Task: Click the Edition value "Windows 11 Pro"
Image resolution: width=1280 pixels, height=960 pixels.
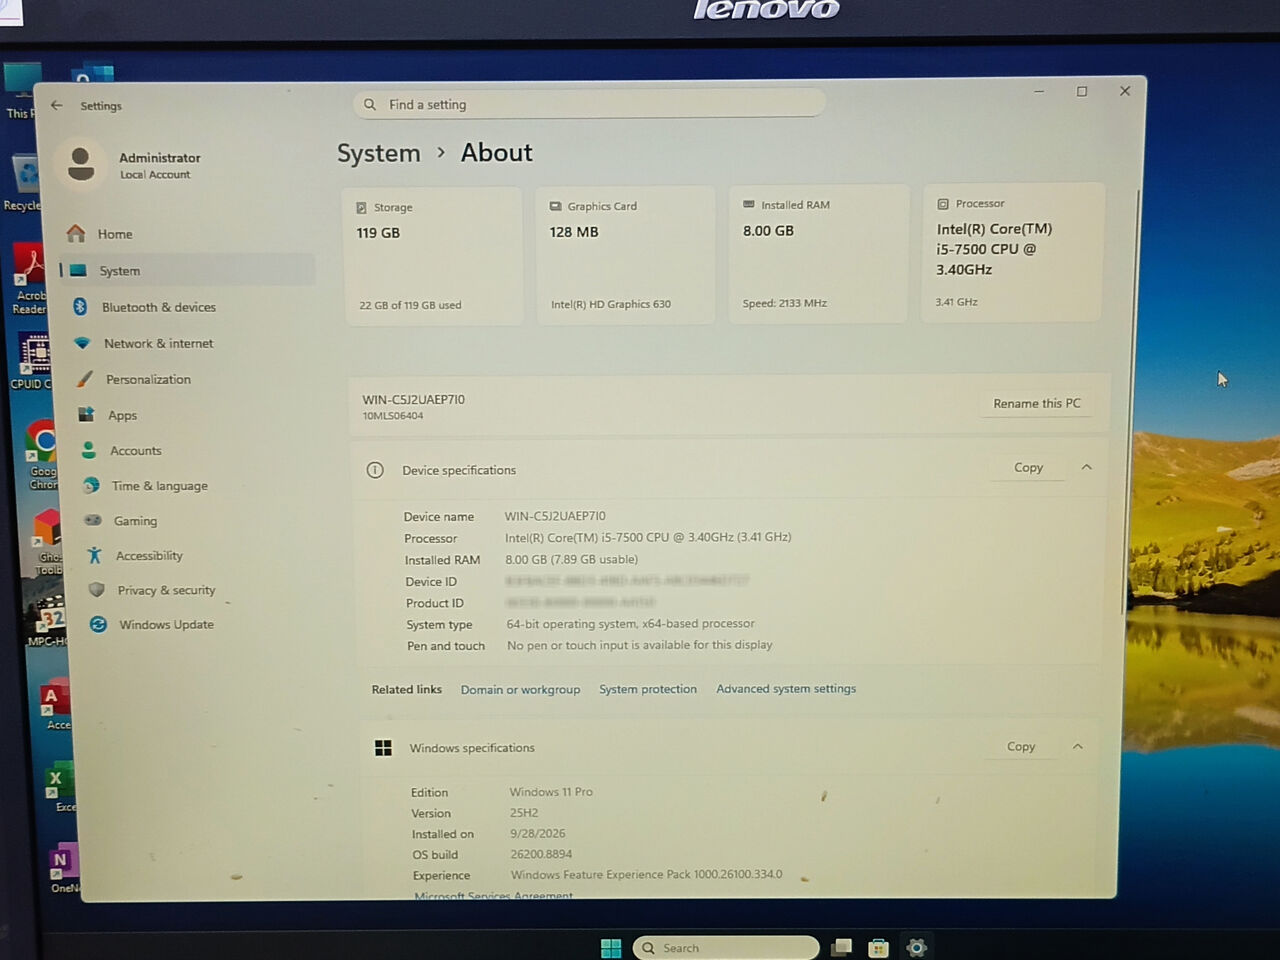Action: pyautogui.click(x=551, y=792)
